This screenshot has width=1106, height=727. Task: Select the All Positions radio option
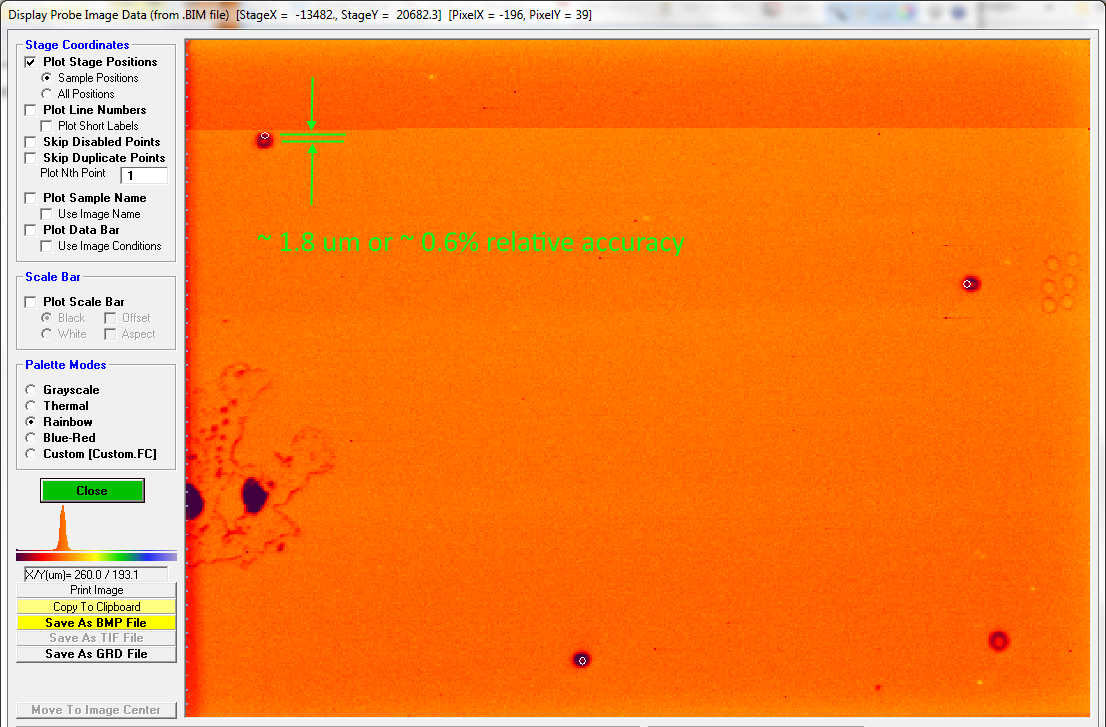pos(46,94)
